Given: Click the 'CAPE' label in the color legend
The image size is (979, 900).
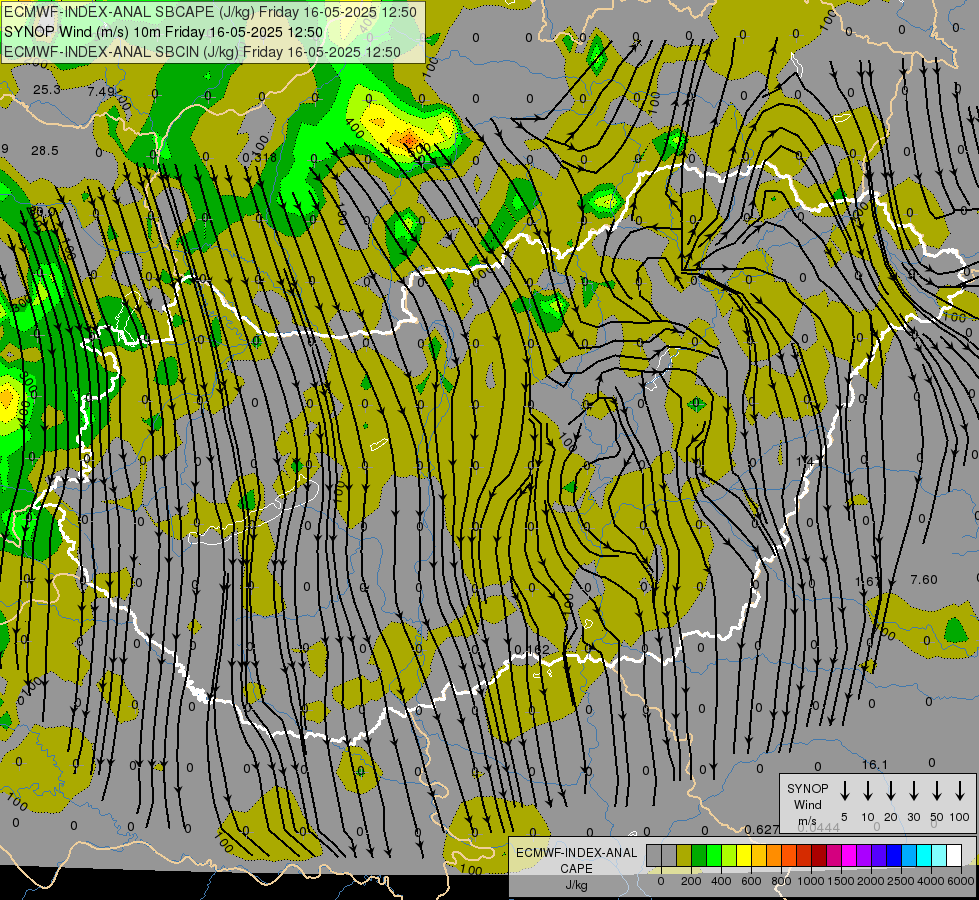Looking at the screenshot, I should click(x=576, y=869).
